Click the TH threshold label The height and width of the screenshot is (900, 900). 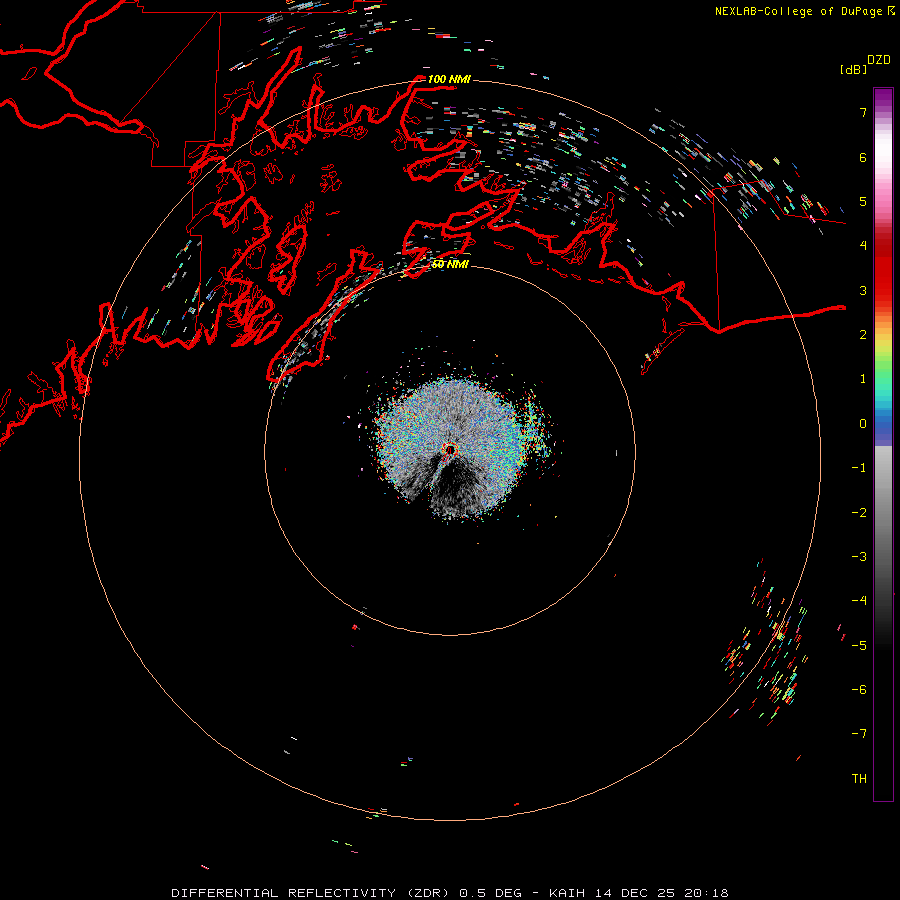(859, 779)
